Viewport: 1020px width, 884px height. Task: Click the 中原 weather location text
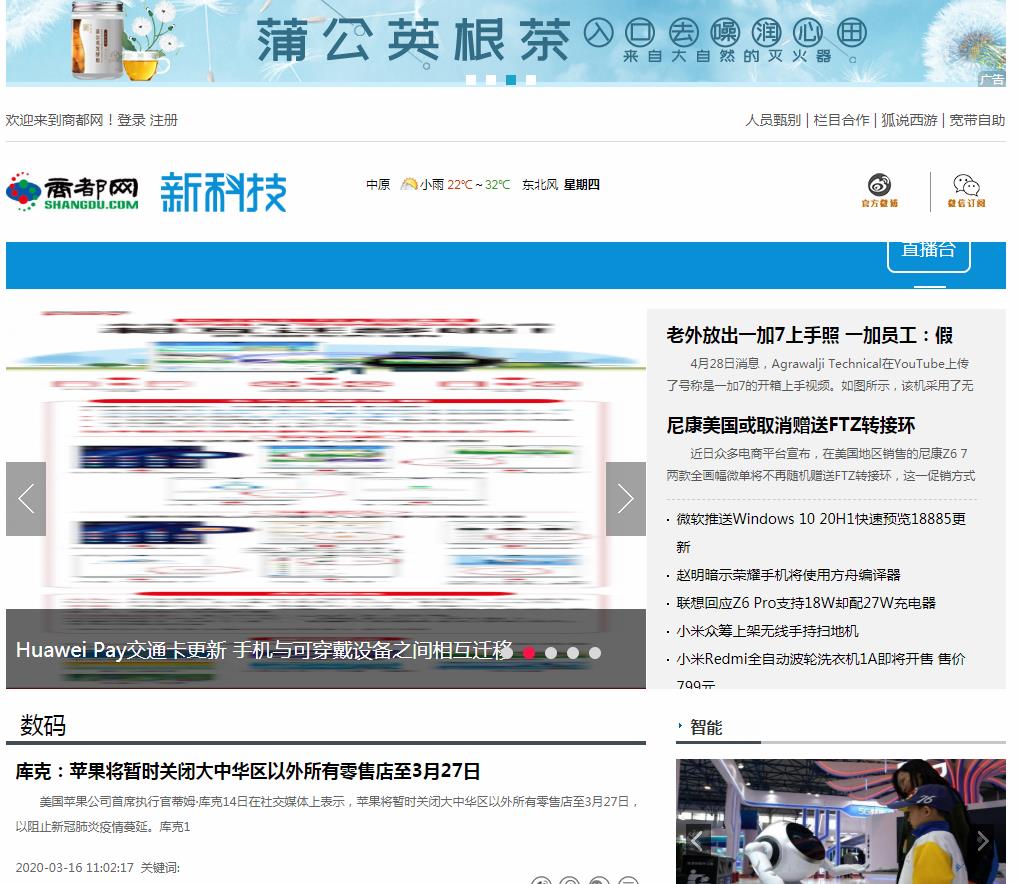click(x=378, y=185)
